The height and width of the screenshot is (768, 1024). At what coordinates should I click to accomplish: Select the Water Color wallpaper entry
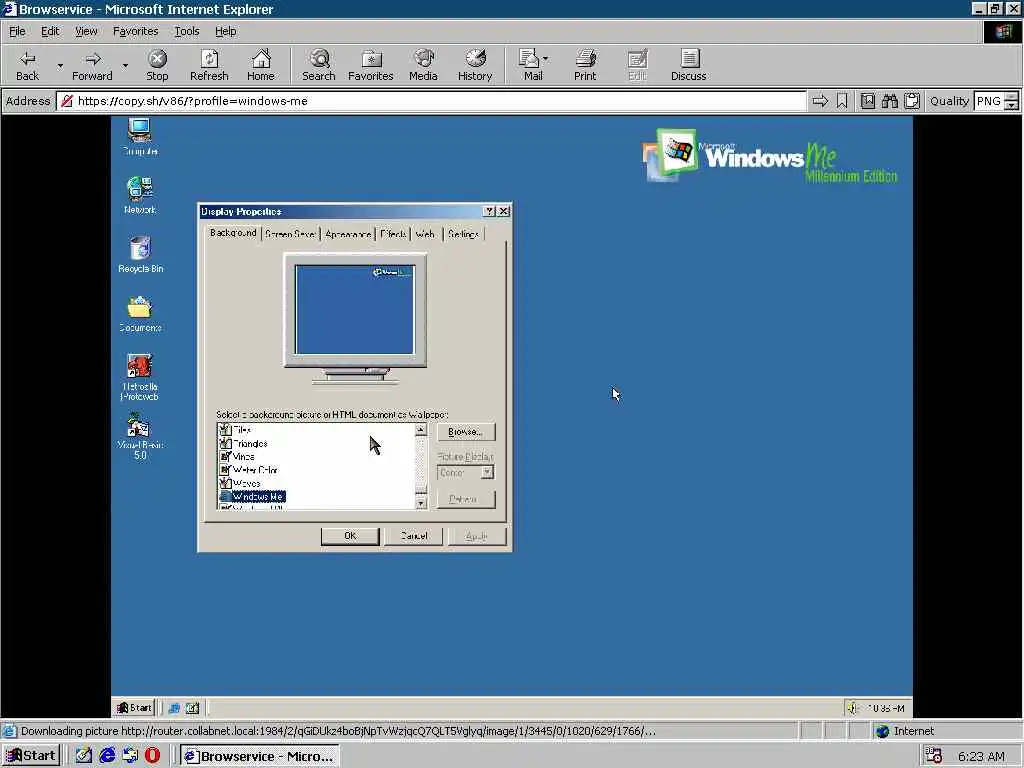255,470
